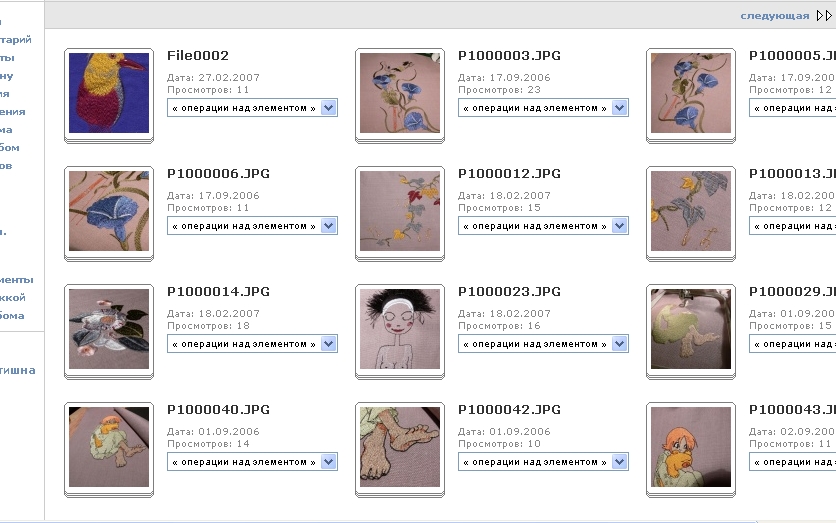Image resolution: width=836 pixels, height=523 pixels.
Task: Open the File0002 bird embroidery thumbnail
Action: (x=109, y=93)
